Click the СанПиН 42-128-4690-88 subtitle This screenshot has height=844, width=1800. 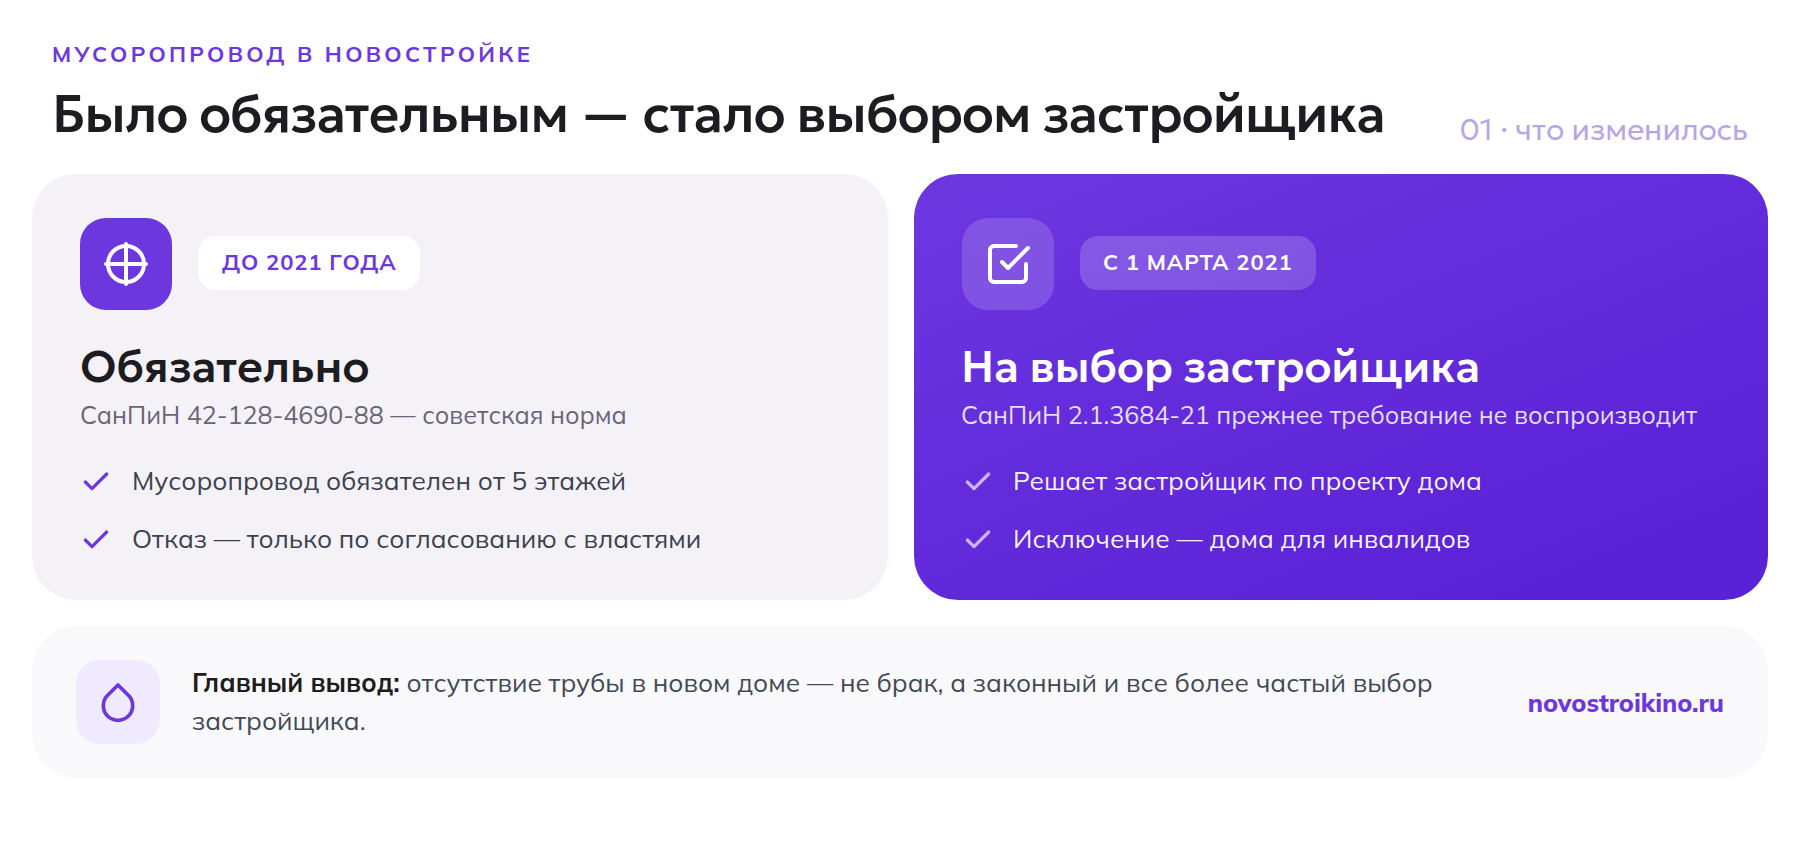point(353,416)
